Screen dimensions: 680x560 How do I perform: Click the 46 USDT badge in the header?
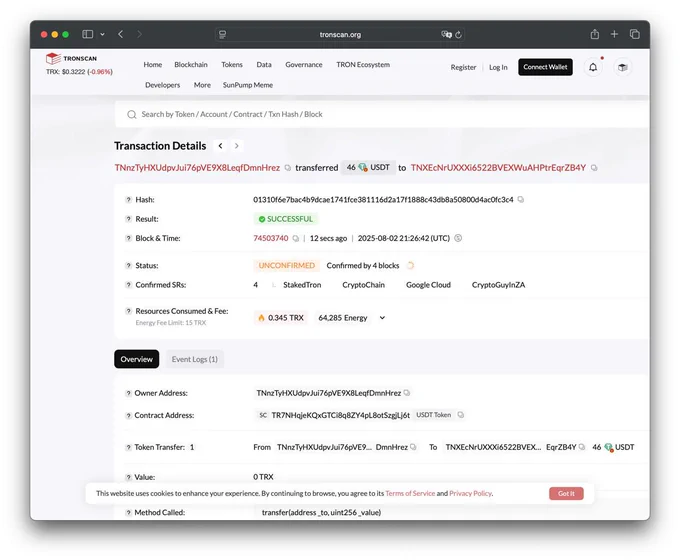[368, 167]
